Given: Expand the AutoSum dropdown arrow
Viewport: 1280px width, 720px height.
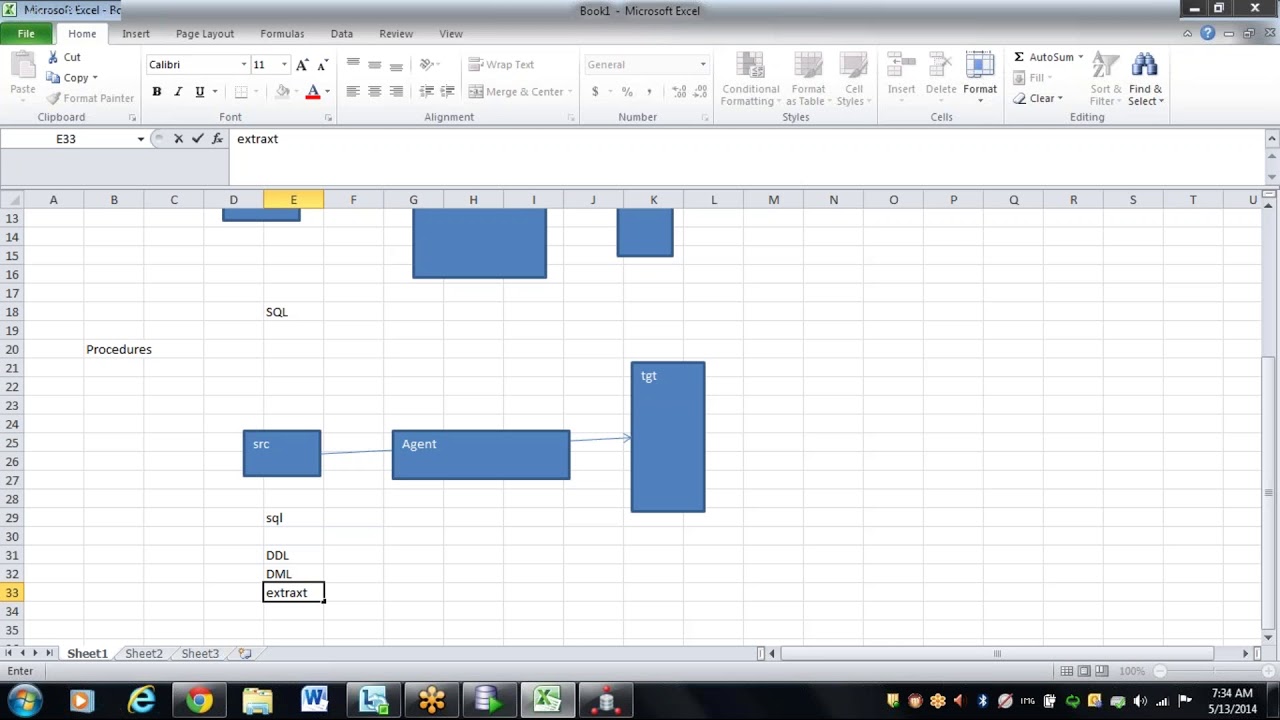Looking at the screenshot, I should [1080, 57].
